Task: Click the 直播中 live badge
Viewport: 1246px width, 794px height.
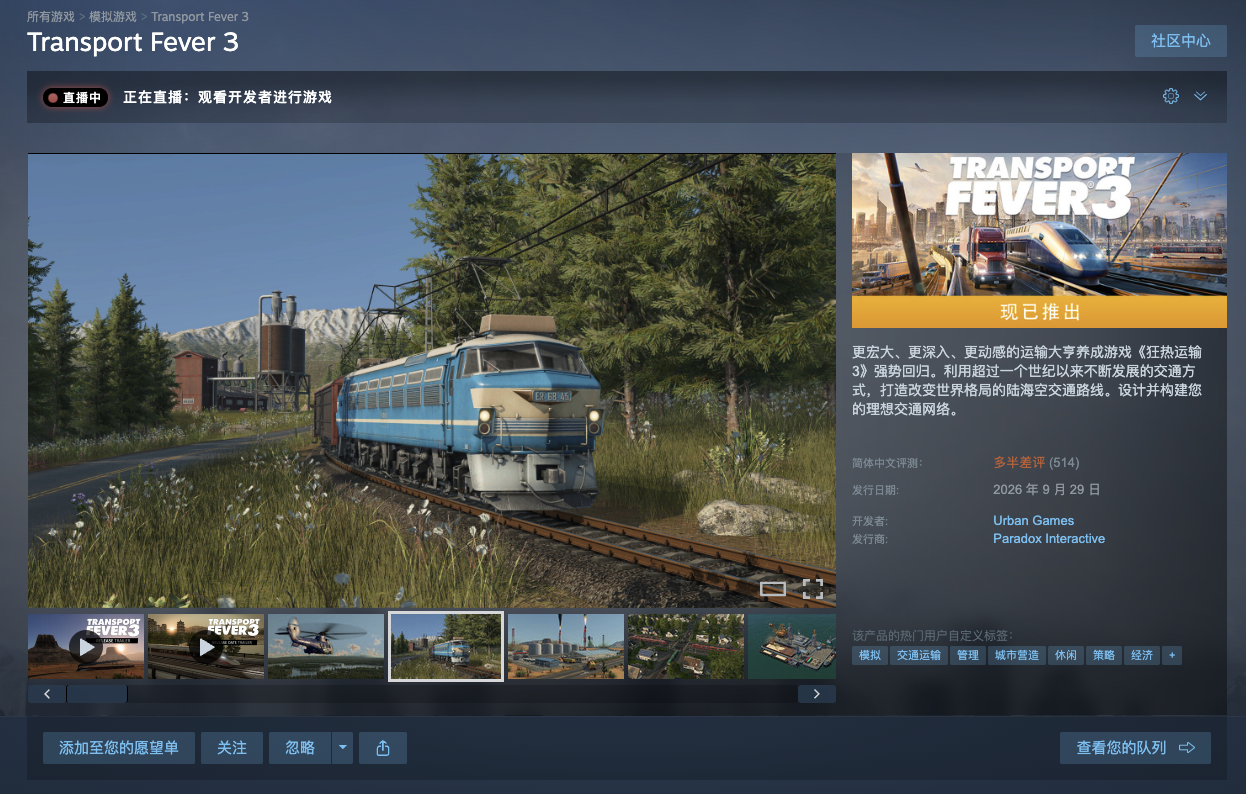Action: coord(75,98)
